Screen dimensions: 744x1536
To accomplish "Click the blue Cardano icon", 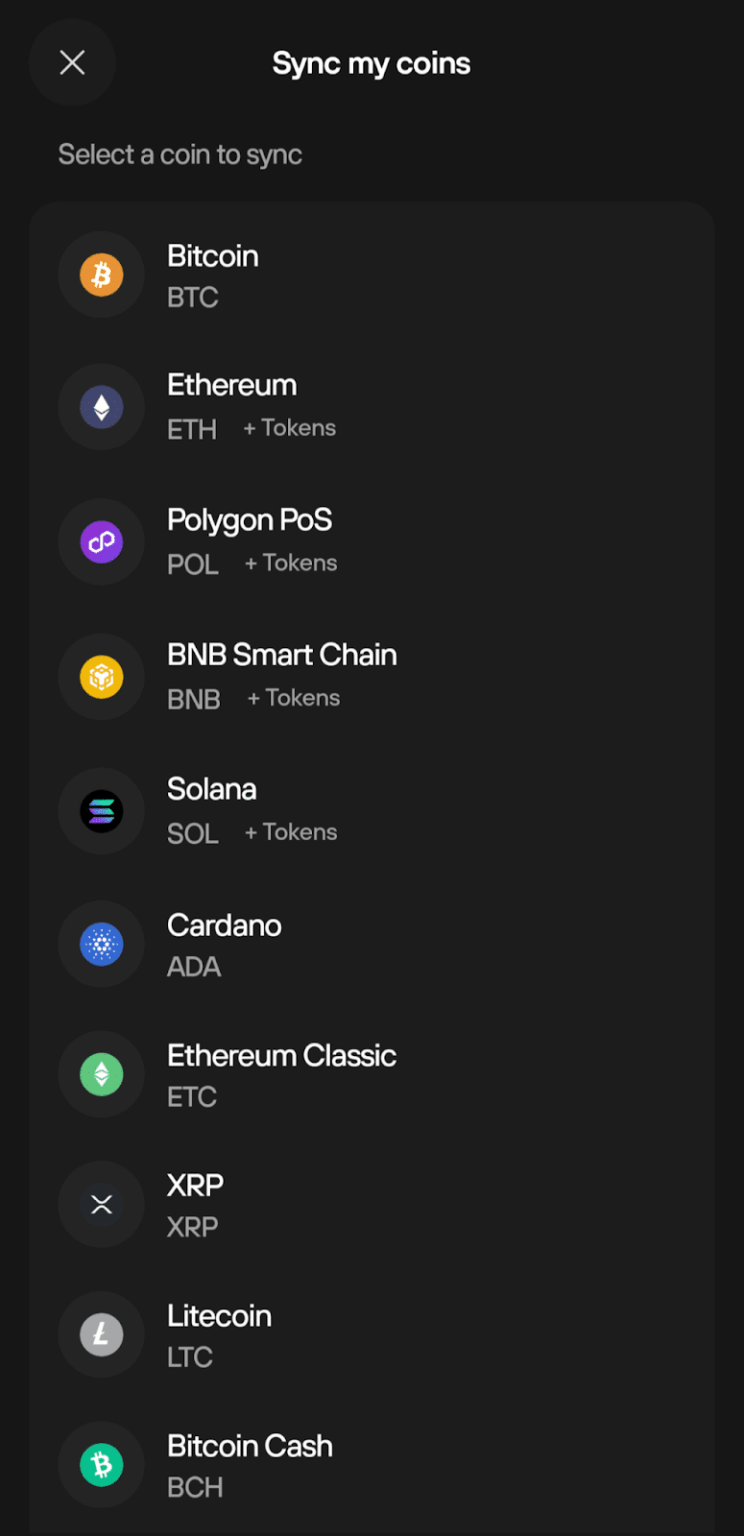I will pos(101,944).
